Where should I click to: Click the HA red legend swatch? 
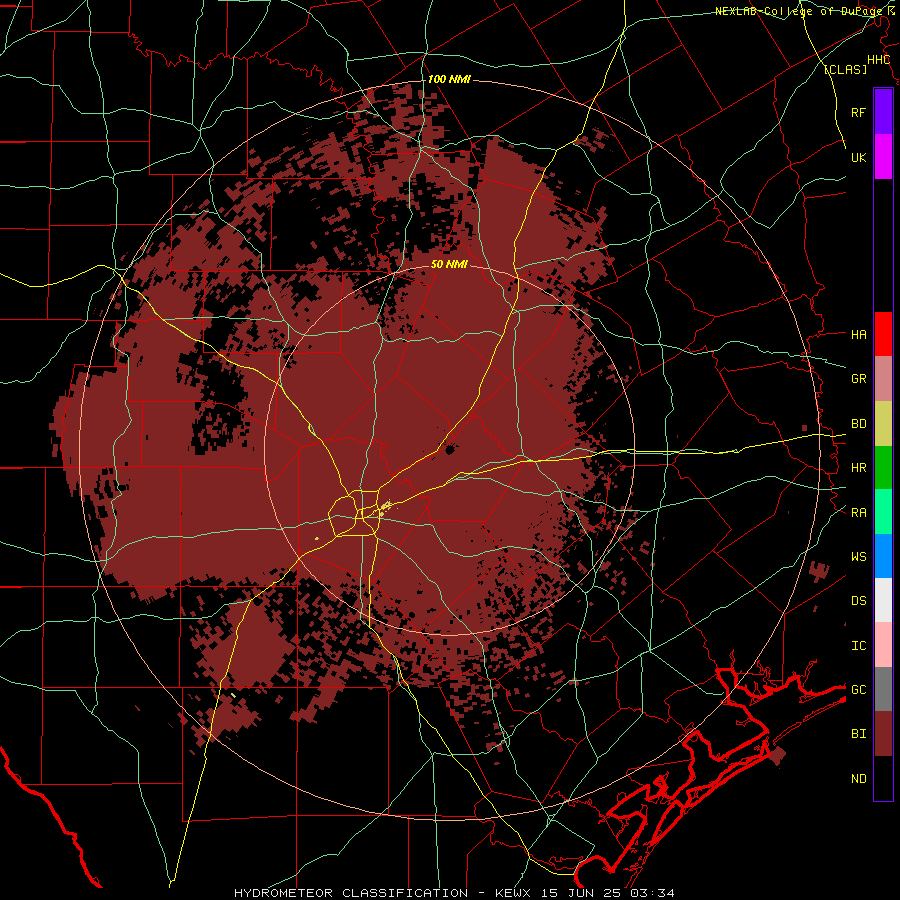[x=883, y=334]
